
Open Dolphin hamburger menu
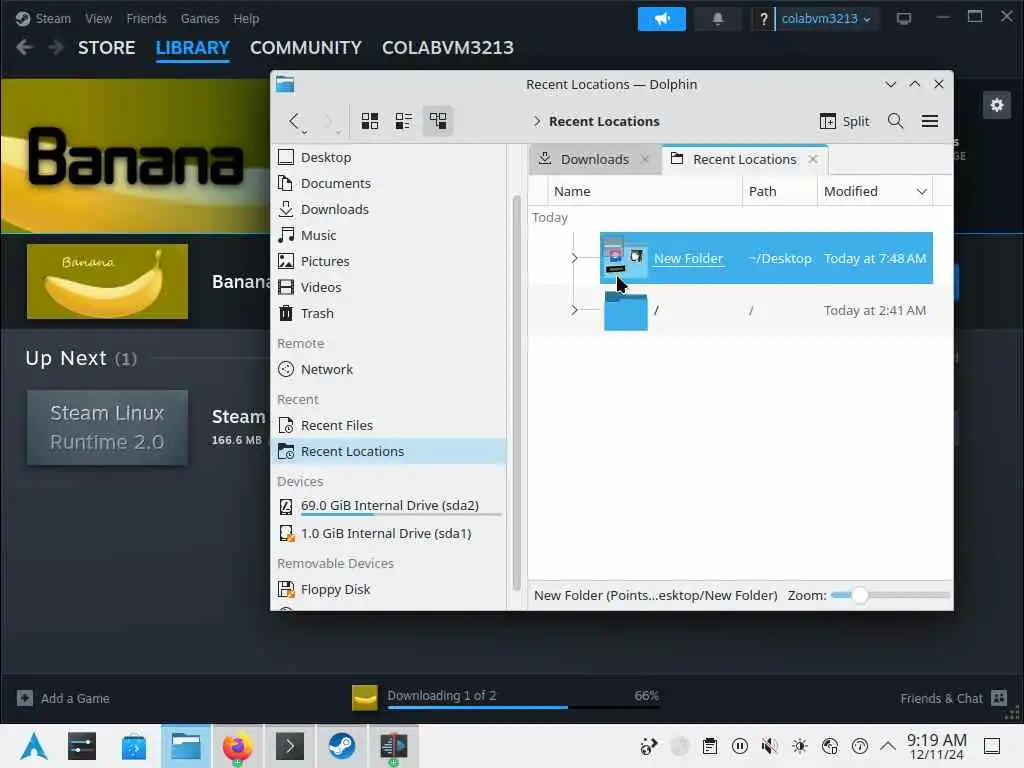929,121
